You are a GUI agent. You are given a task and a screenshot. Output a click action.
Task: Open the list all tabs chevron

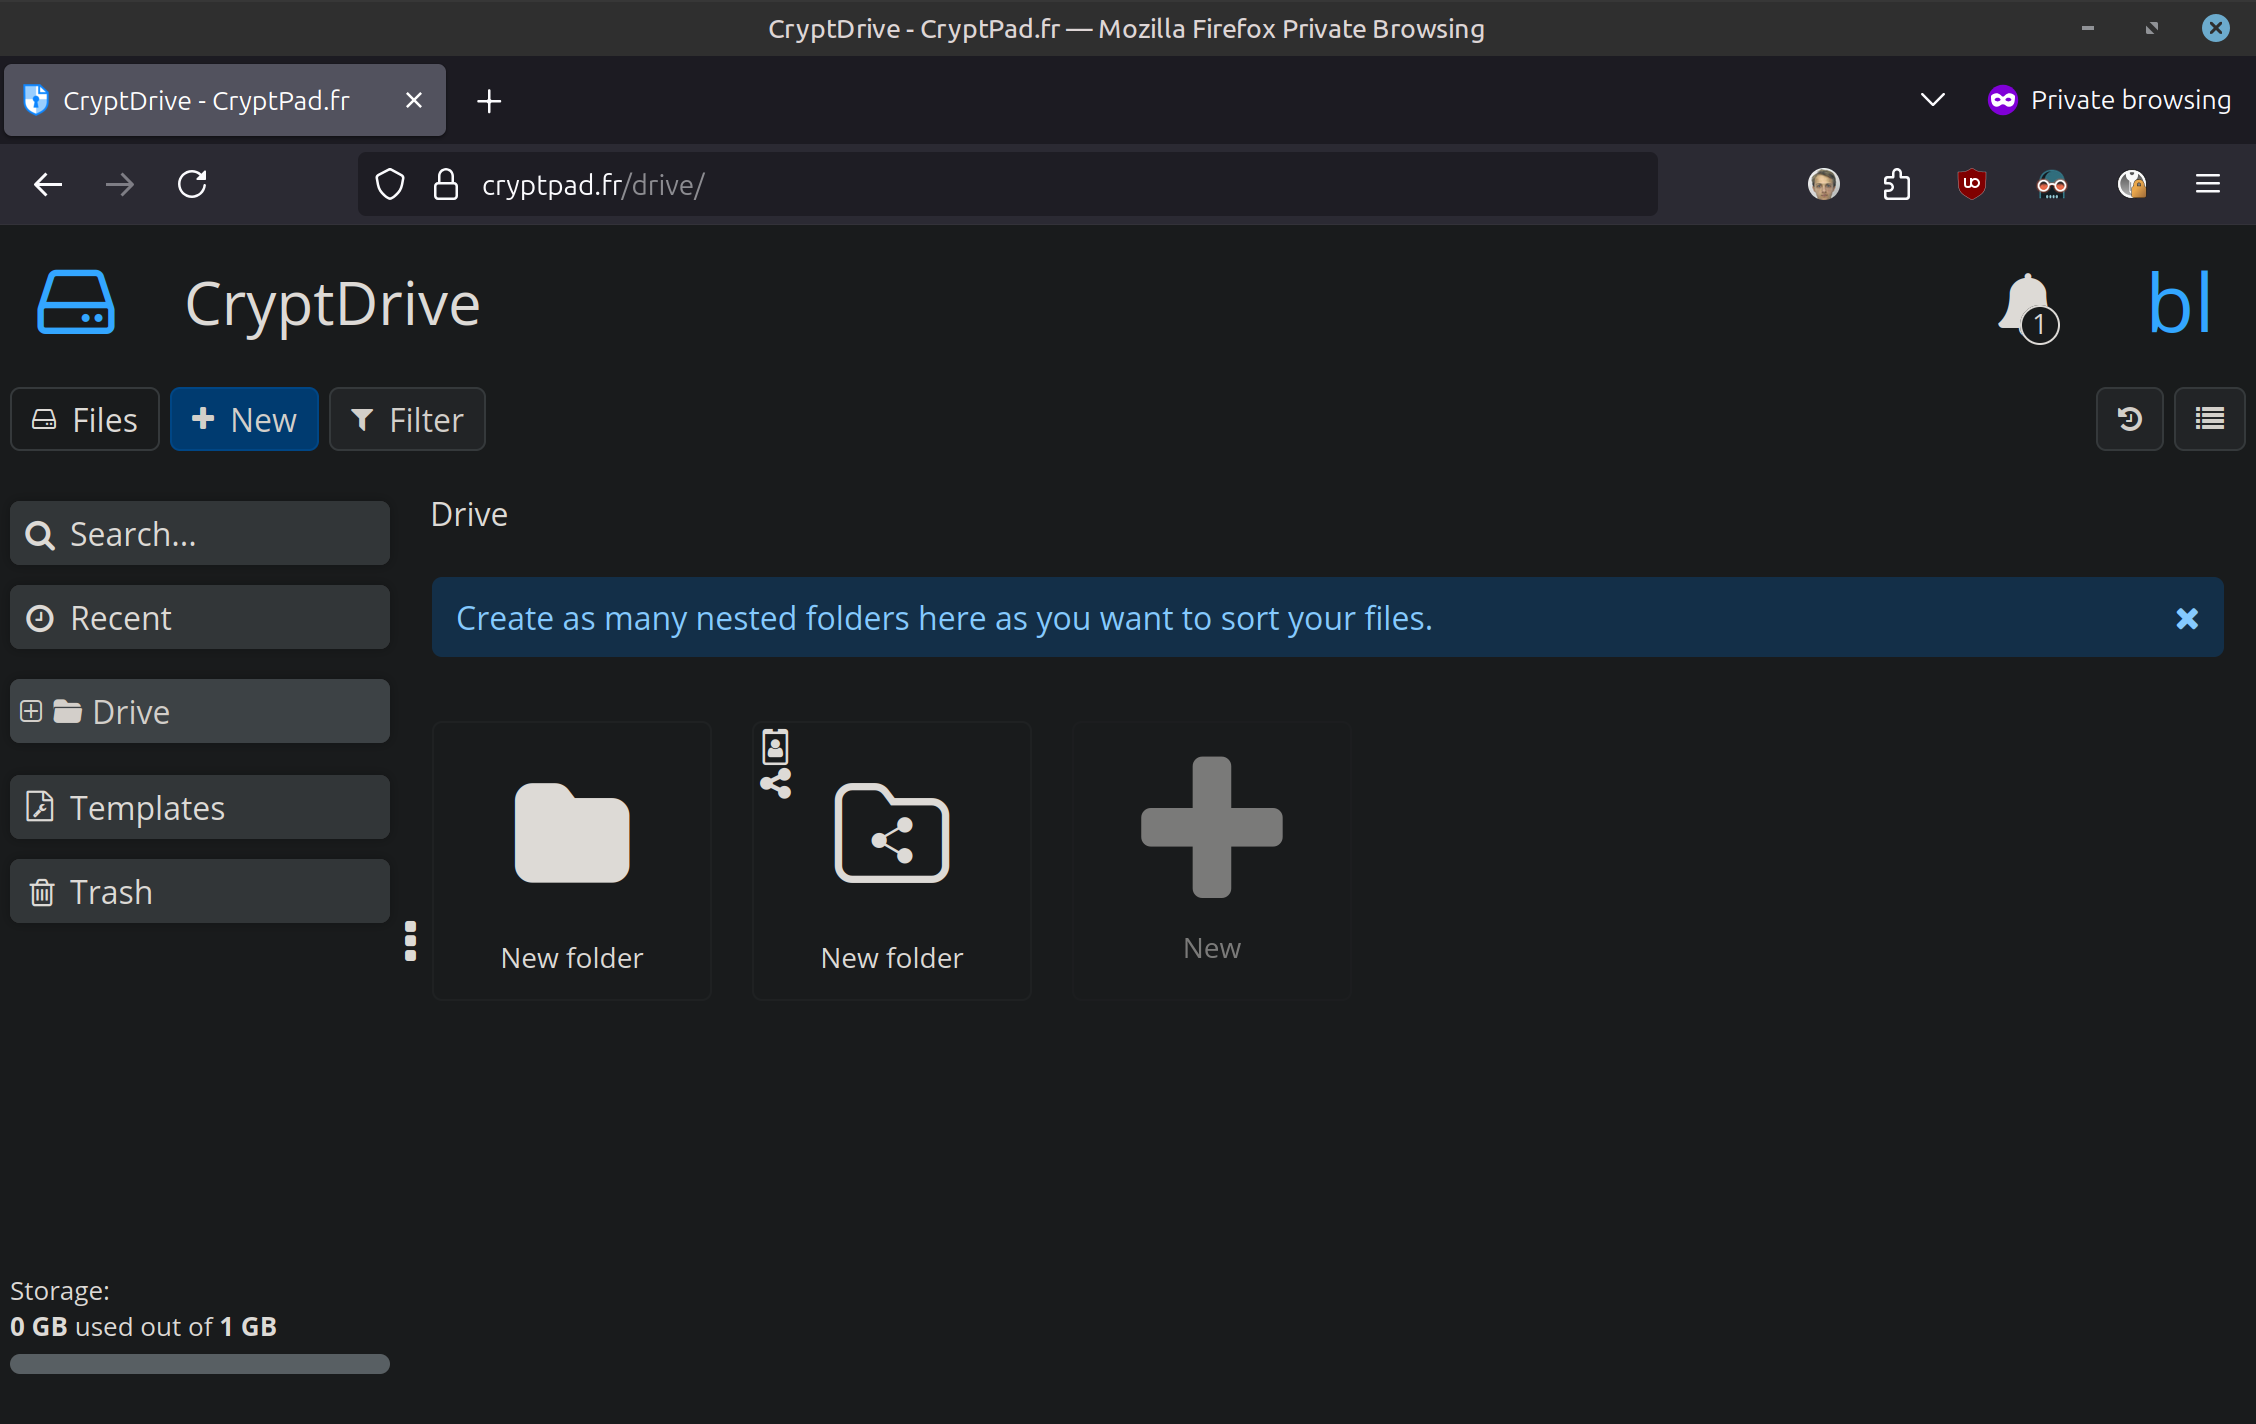(x=1932, y=100)
